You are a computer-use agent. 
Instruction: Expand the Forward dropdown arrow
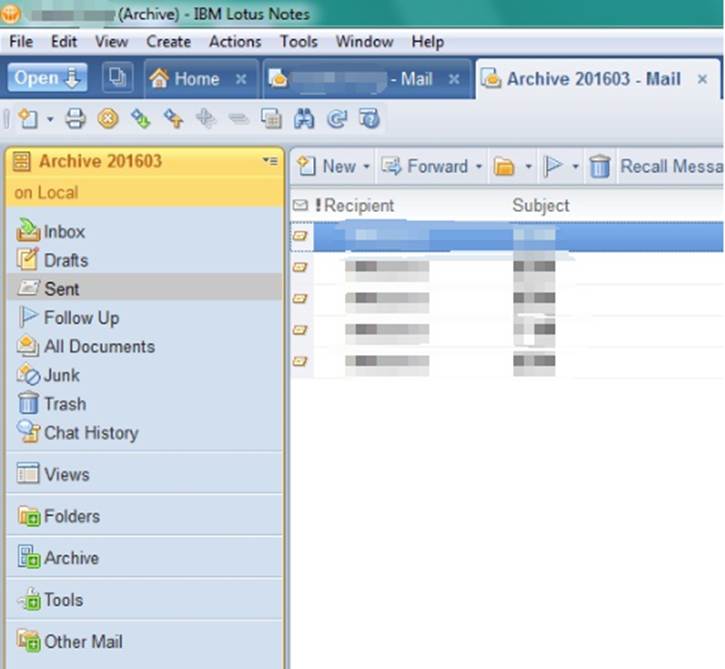[x=479, y=167]
